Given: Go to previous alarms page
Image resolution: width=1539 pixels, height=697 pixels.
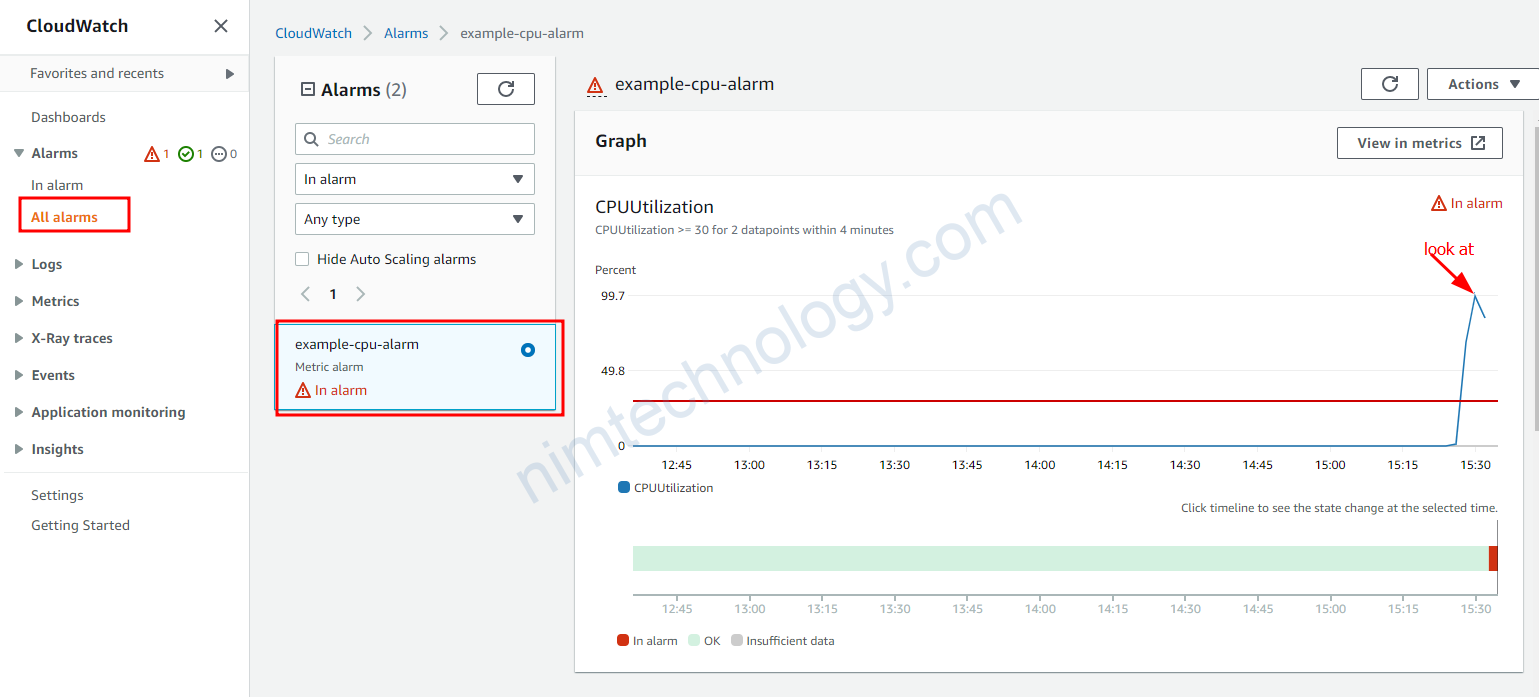Looking at the screenshot, I should (x=306, y=294).
